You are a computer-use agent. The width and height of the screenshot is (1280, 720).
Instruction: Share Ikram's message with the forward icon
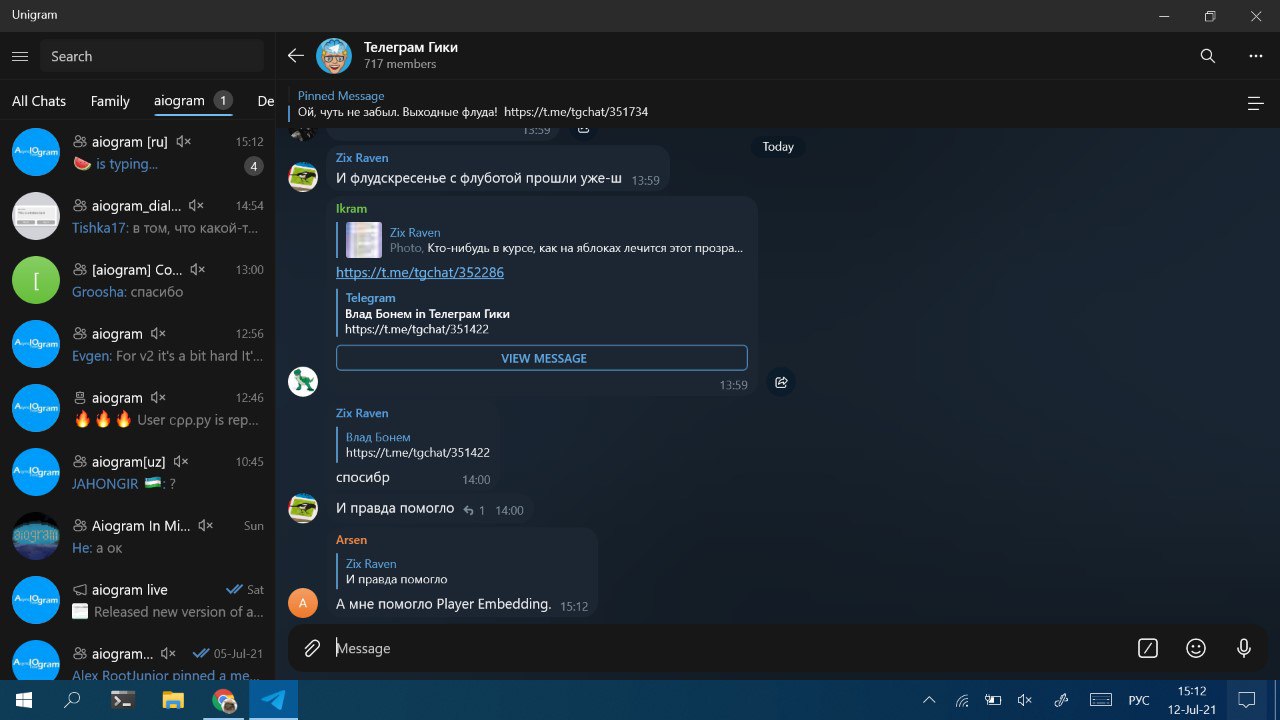[781, 382]
